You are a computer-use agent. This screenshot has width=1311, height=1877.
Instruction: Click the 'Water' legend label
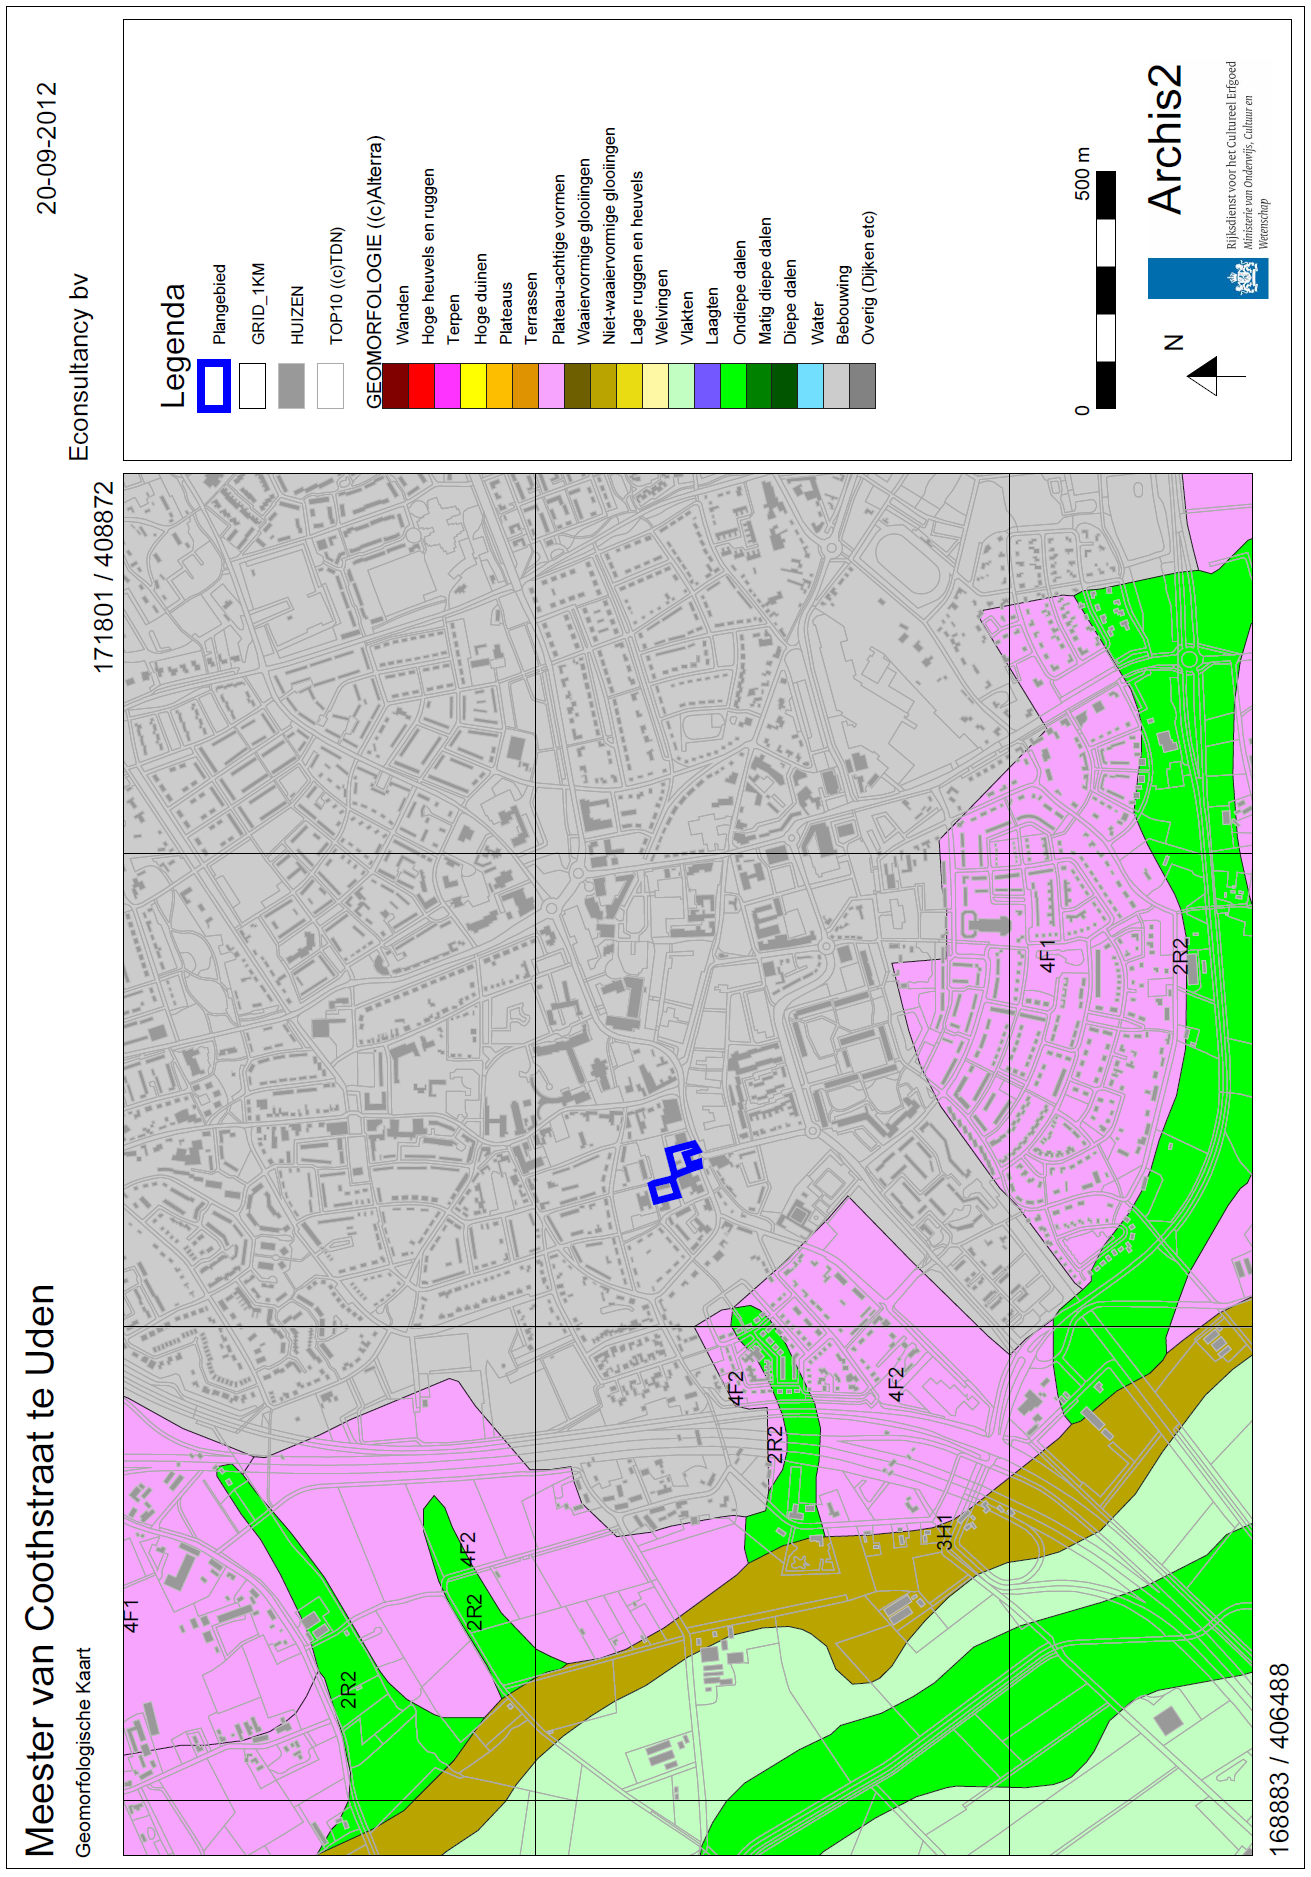coord(818,323)
